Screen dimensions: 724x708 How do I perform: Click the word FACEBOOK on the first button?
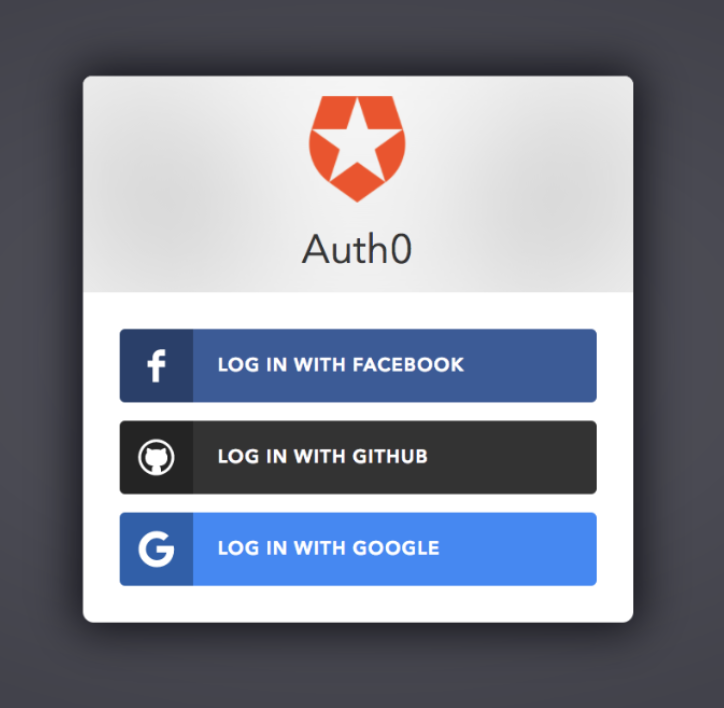coord(408,365)
